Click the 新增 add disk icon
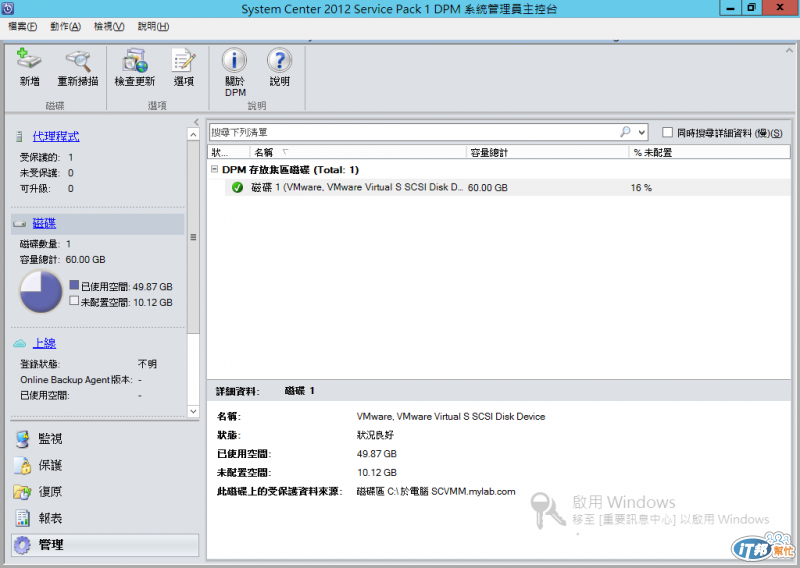800x568 pixels. (x=29, y=59)
